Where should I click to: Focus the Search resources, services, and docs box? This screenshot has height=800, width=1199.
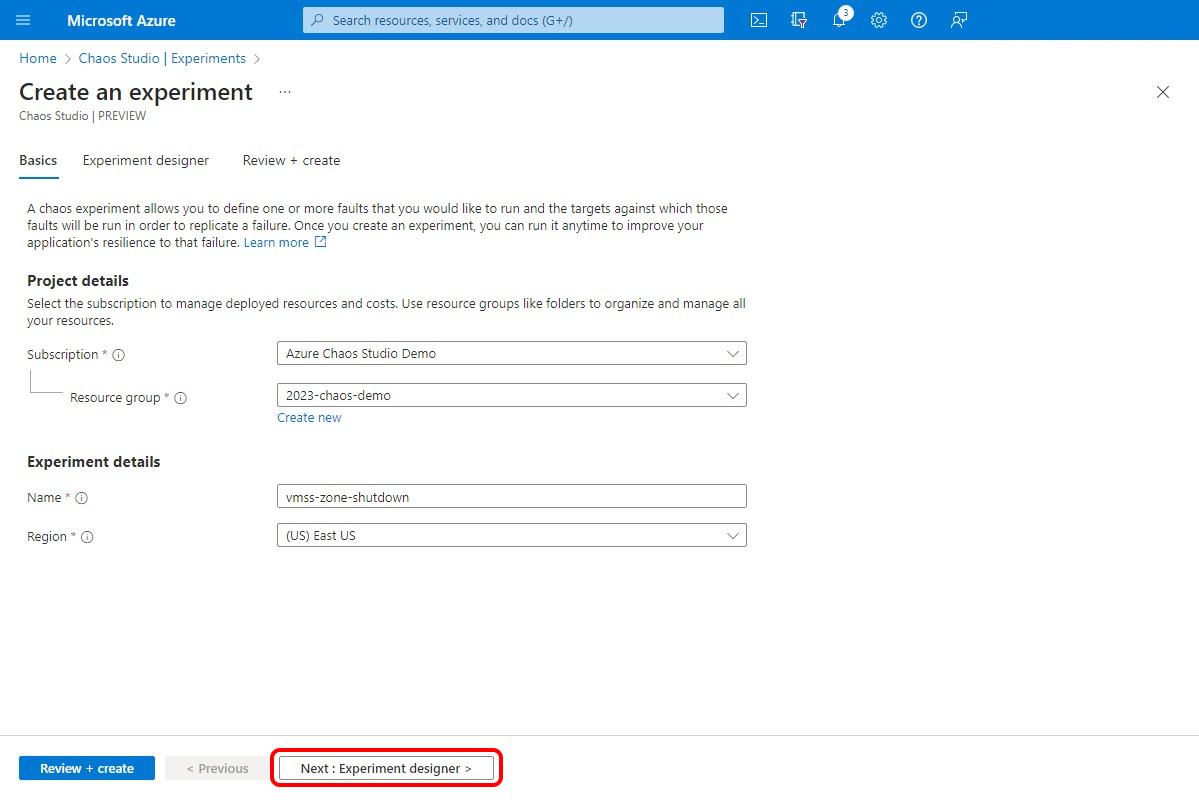tap(513, 20)
